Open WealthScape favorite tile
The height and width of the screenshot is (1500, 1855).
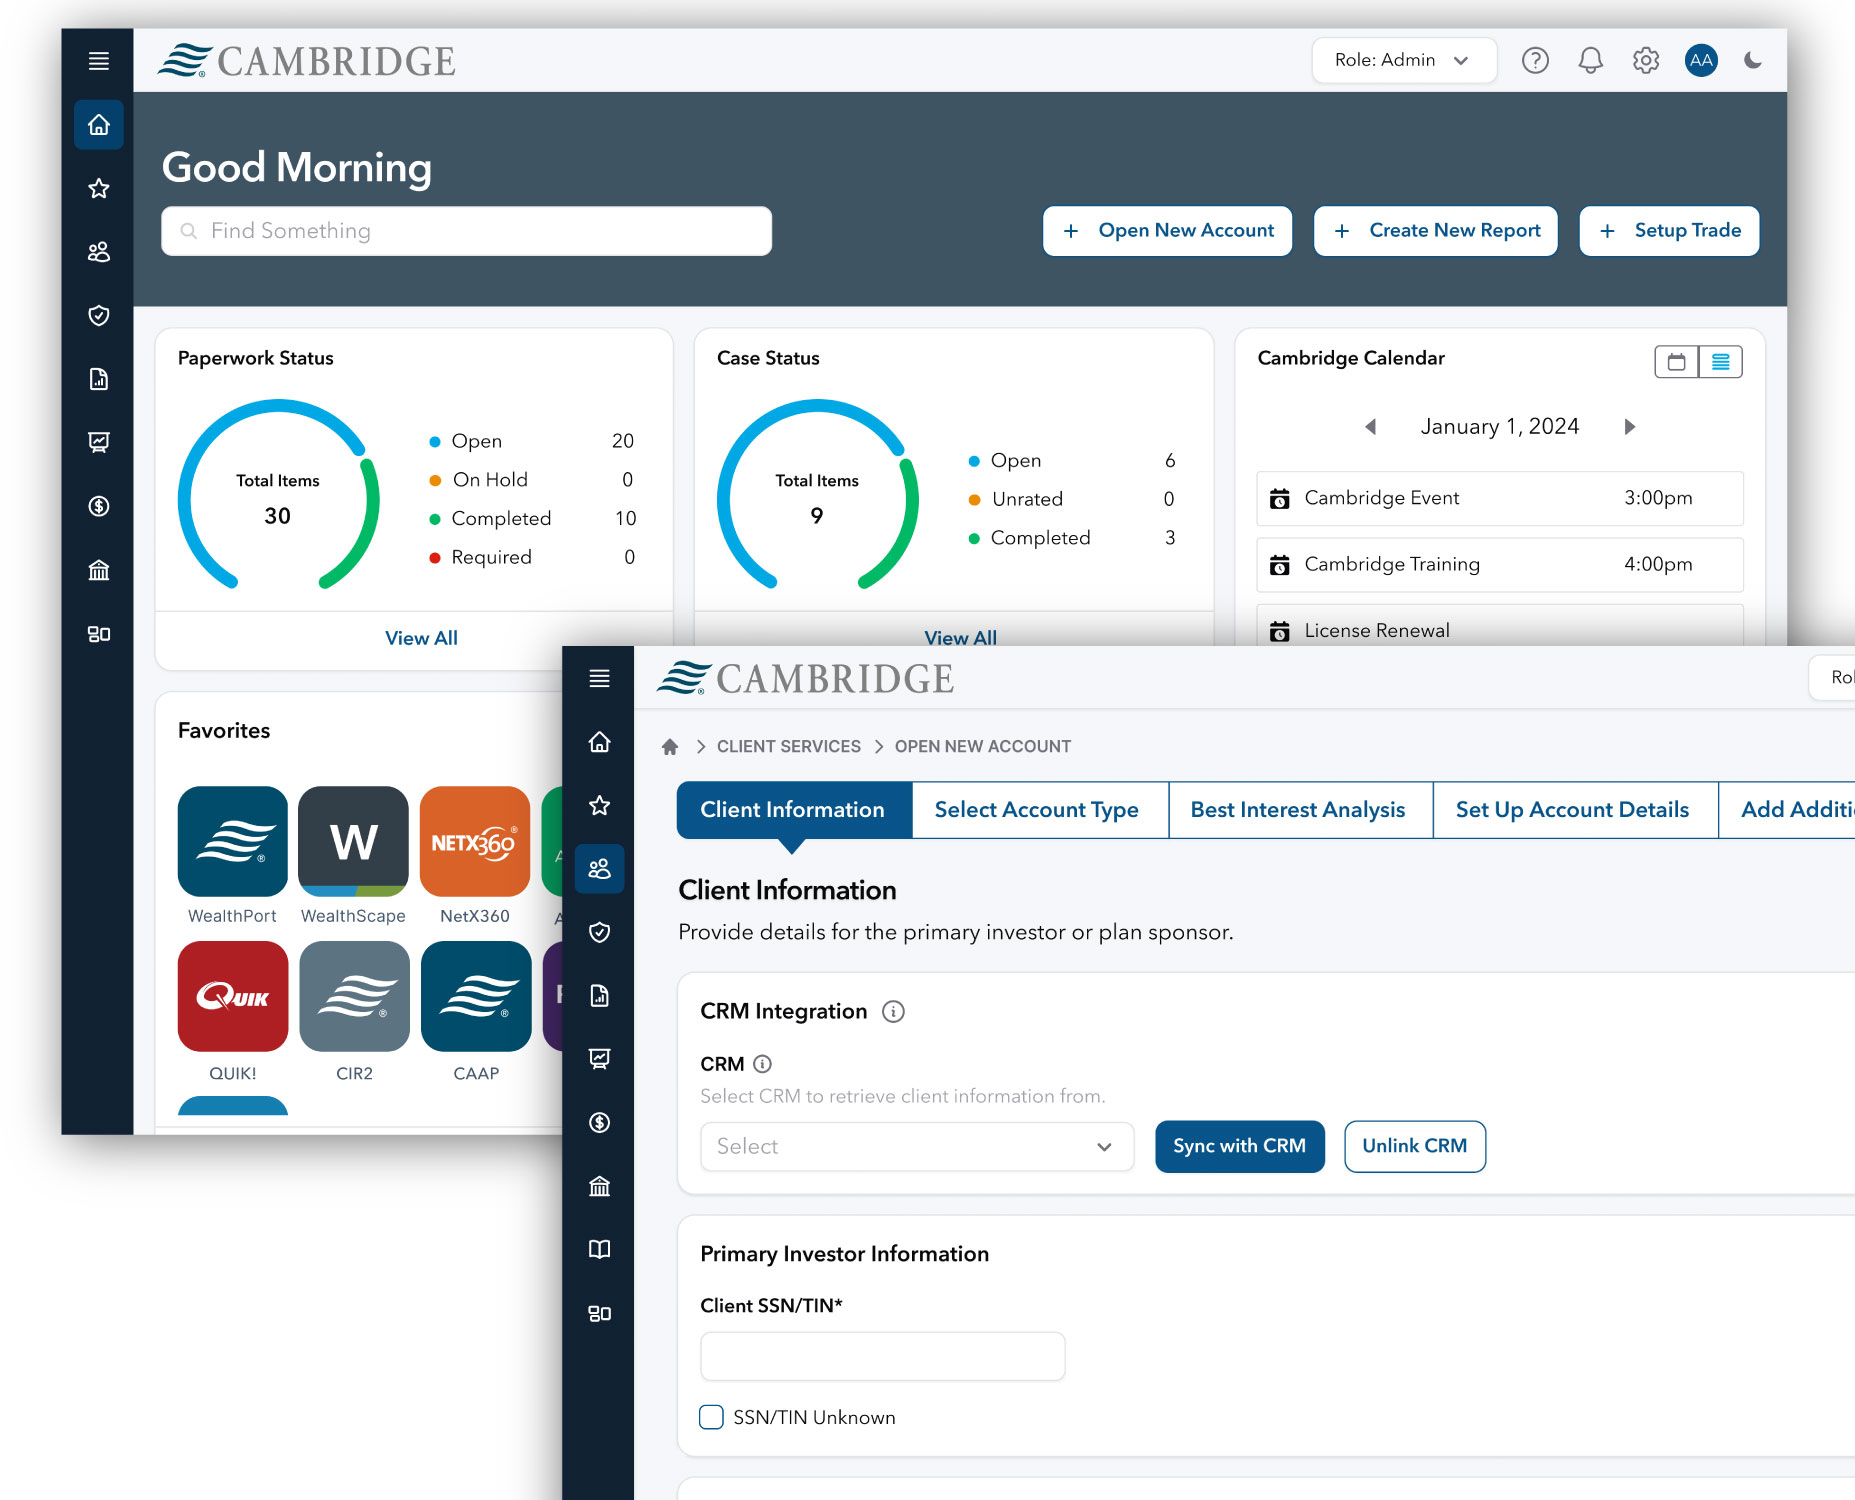click(x=353, y=842)
